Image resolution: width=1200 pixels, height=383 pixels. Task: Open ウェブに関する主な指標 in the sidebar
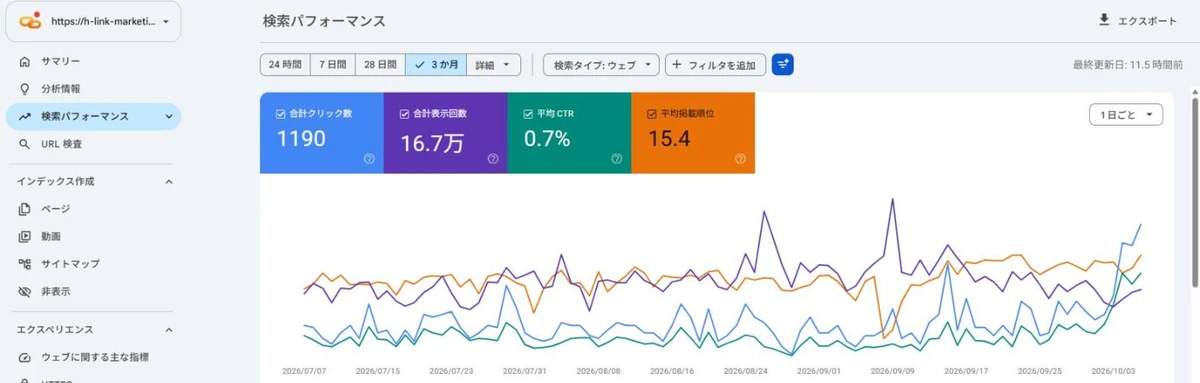coord(93,357)
